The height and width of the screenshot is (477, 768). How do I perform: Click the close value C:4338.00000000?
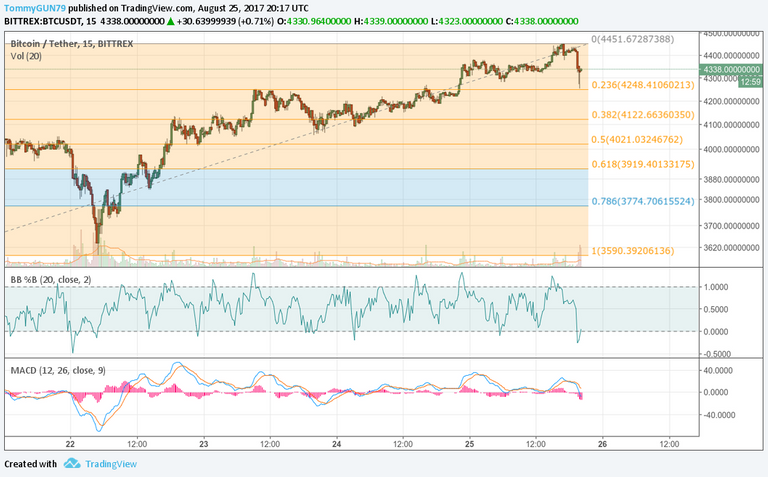(542, 22)
